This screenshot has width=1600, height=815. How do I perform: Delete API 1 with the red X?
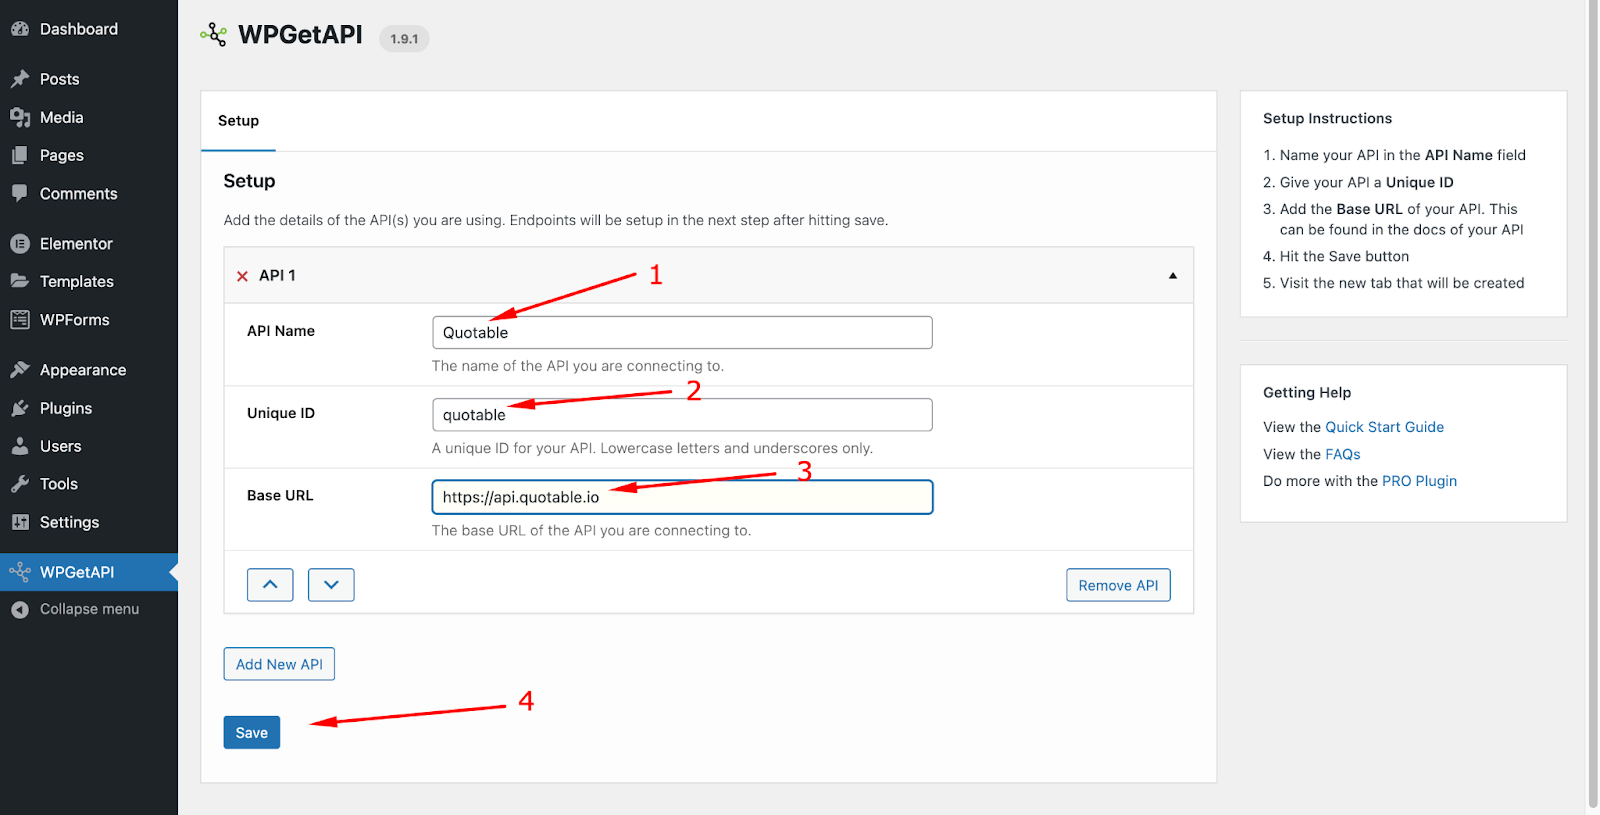[x=242, y=276]
